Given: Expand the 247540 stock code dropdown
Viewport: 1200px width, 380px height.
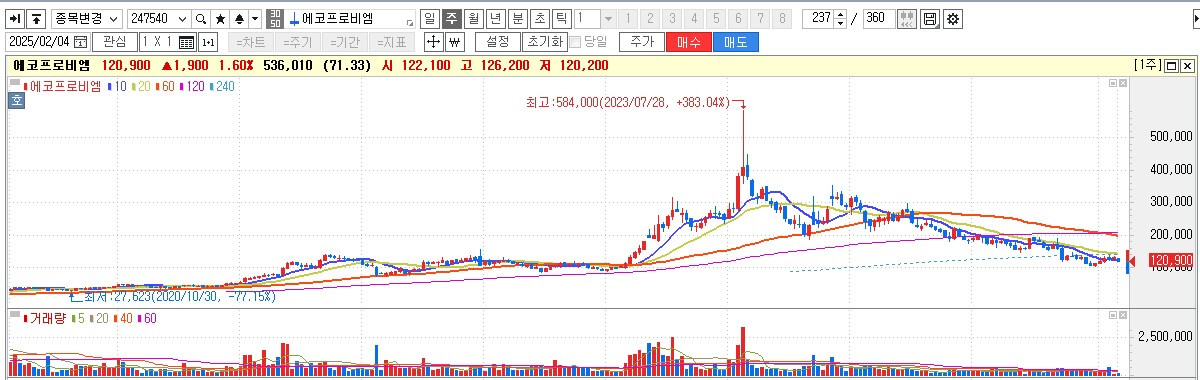Looking at the screenshot, I should click(181, 19).
